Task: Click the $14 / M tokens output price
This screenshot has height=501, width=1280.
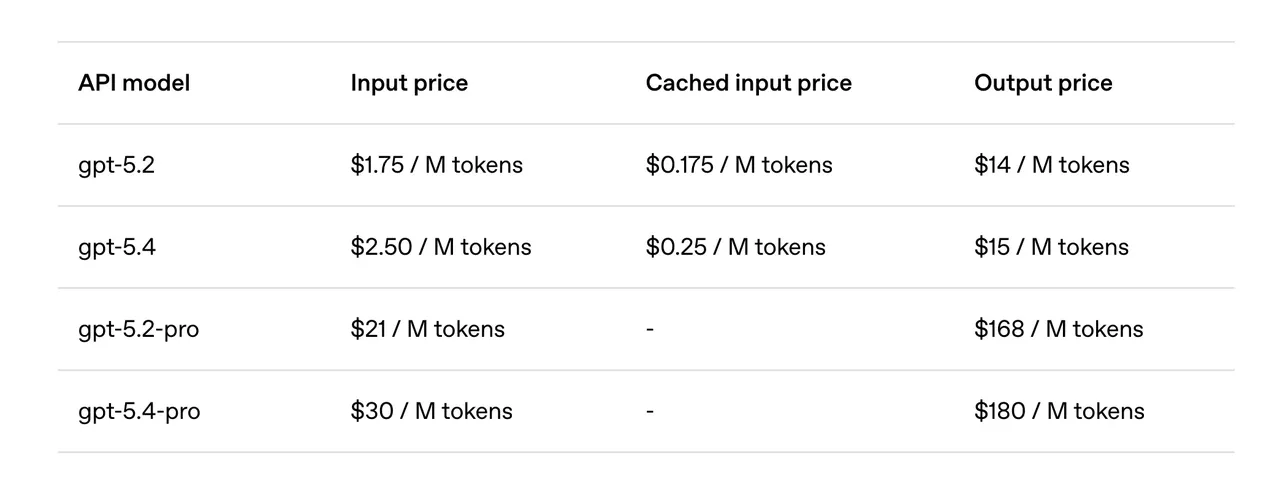Action: pos(1051,165)
